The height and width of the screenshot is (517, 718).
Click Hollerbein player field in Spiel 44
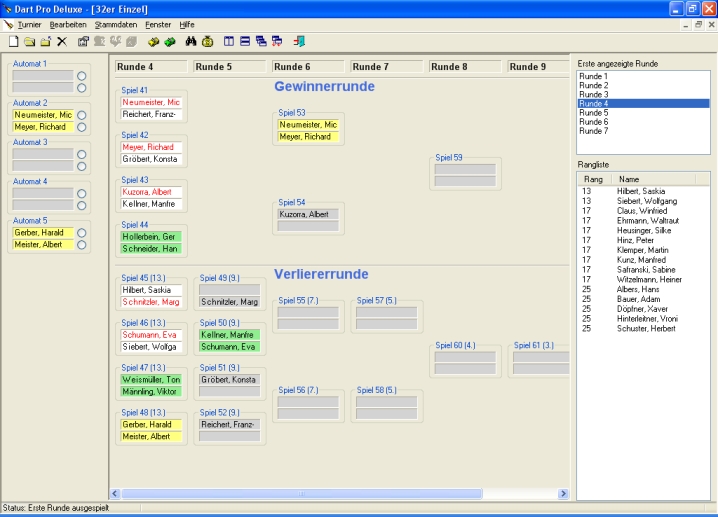tap(149, 237)
